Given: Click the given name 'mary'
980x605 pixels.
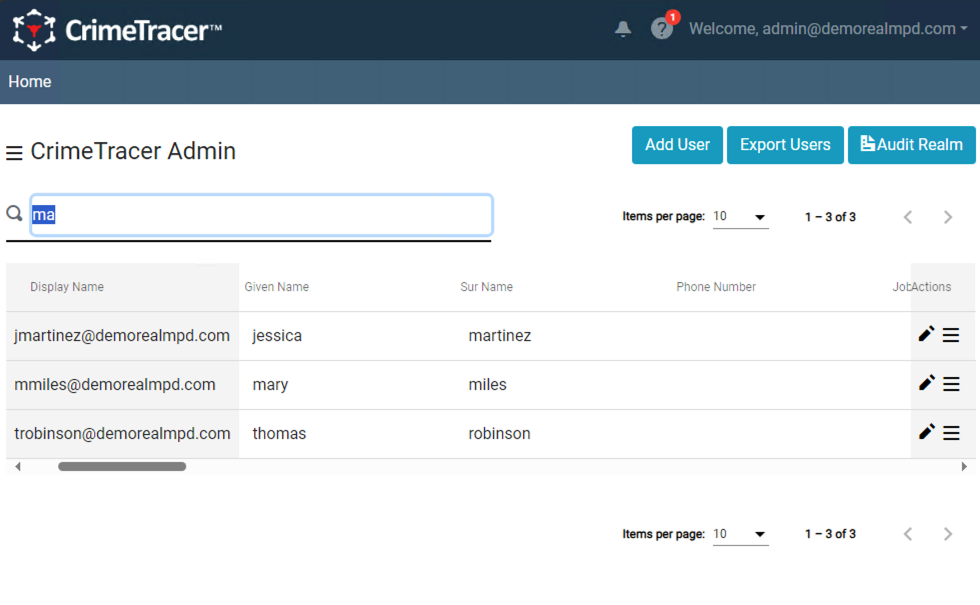Looking at the screenshot, I should pyautogui.click(x=270, y=385).
